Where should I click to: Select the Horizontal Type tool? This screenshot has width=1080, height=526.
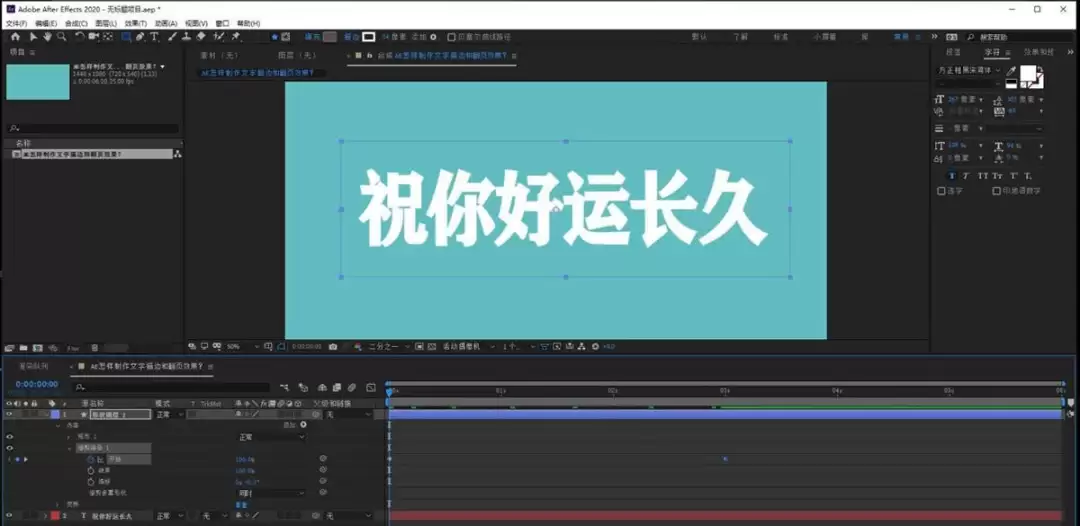154,36
